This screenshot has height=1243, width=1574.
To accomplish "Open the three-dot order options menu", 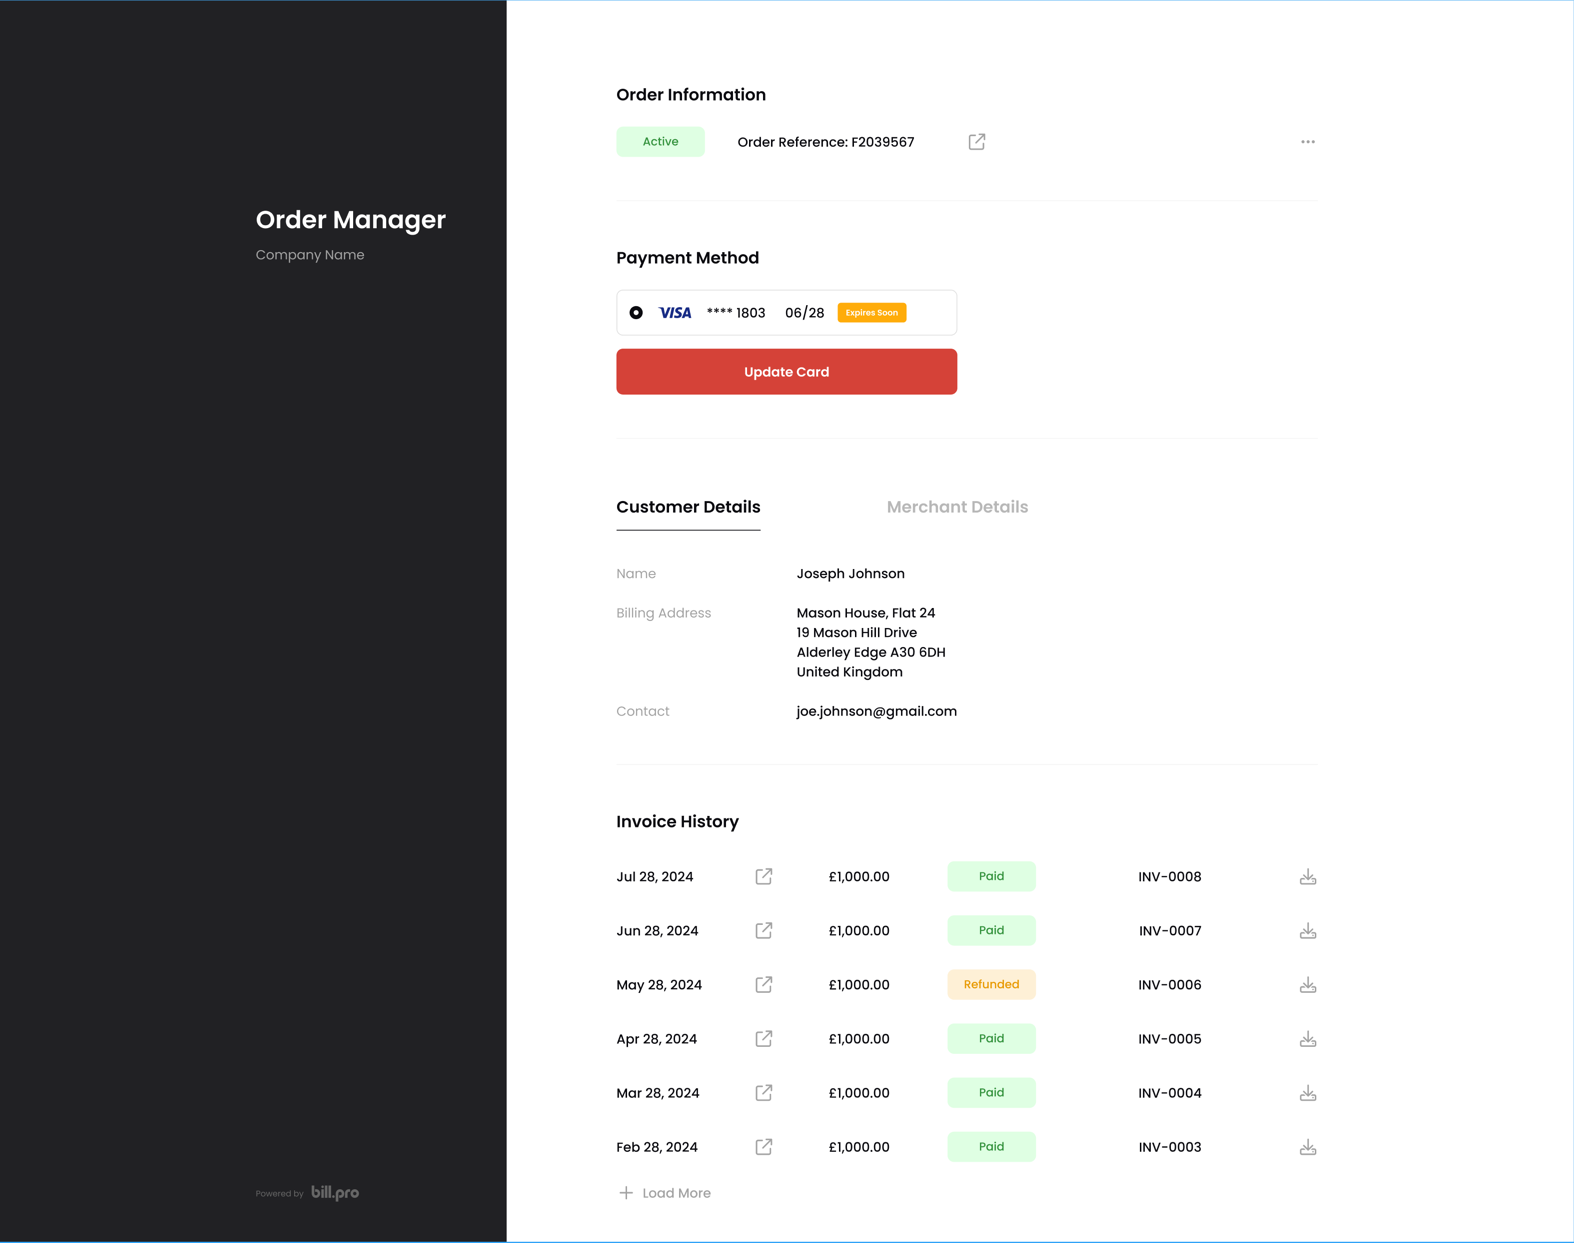I will [x=1308, y=142].
